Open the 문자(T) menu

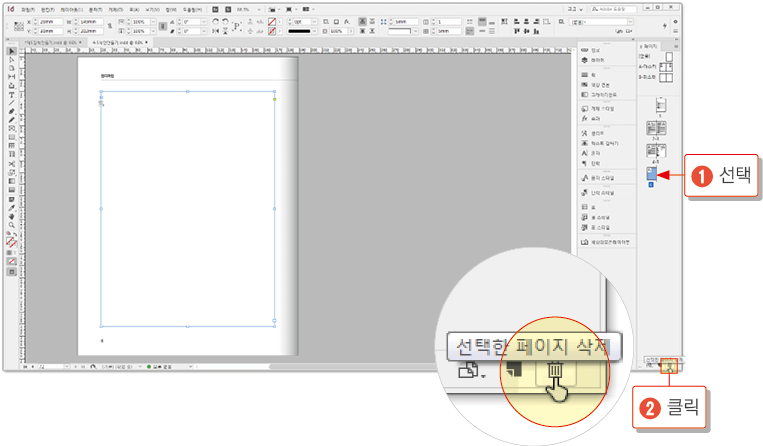pyautogui.click(x=96, y=9)
